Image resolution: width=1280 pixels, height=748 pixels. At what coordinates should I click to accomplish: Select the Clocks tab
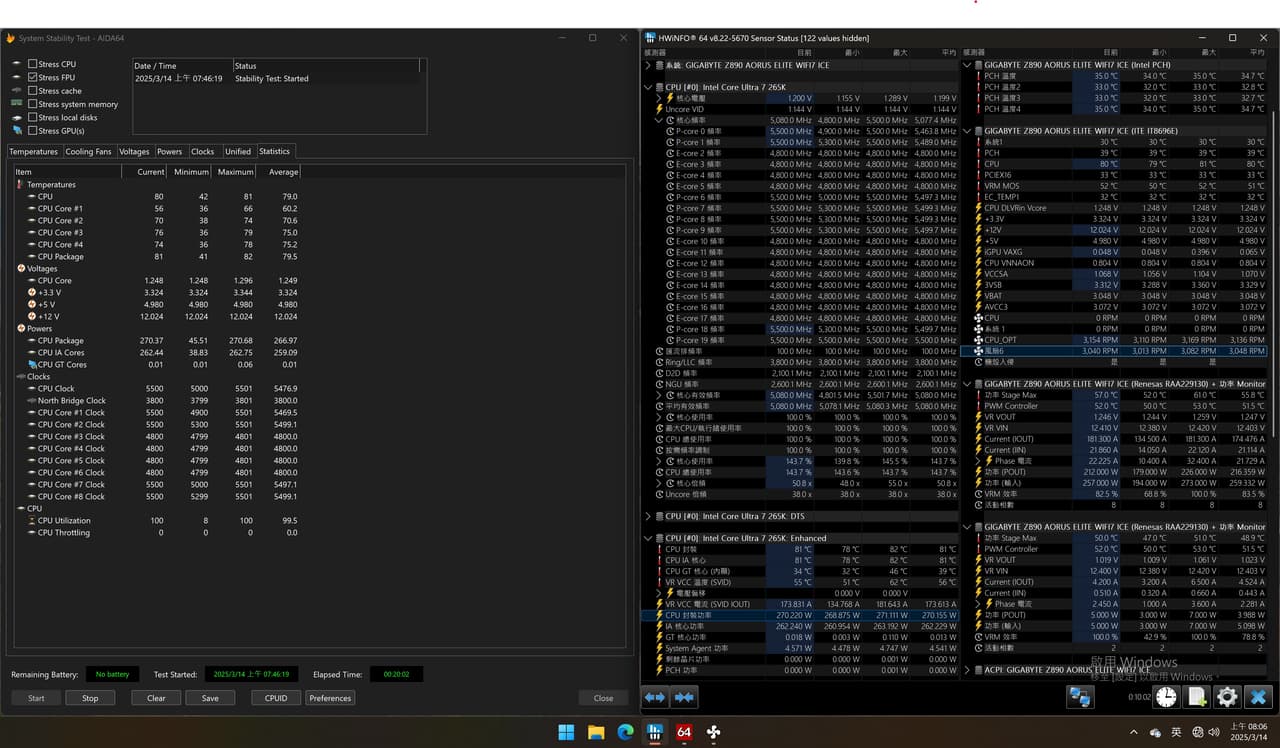[x=203, y=152]
